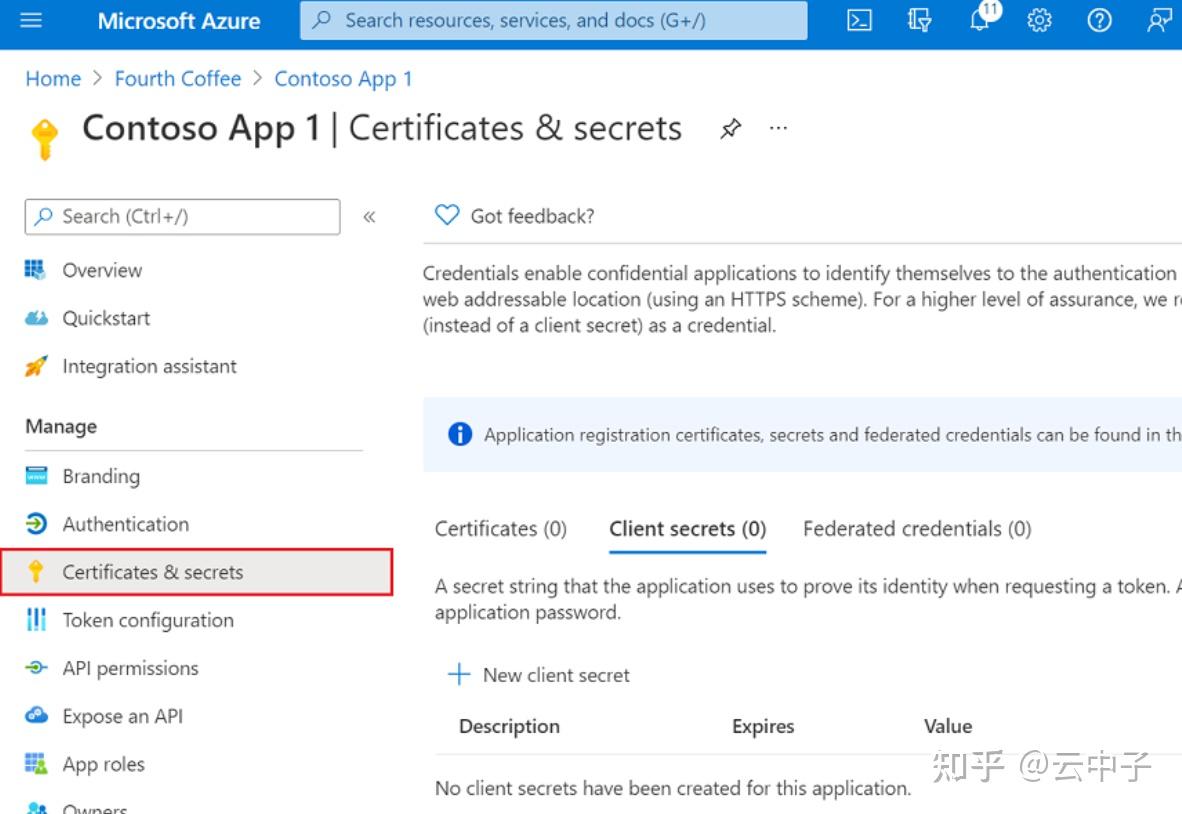Image resolution: width=1182 pixels, height=814 pixels.
Task: Create a new client secret
Action: [x=538, y=675]
